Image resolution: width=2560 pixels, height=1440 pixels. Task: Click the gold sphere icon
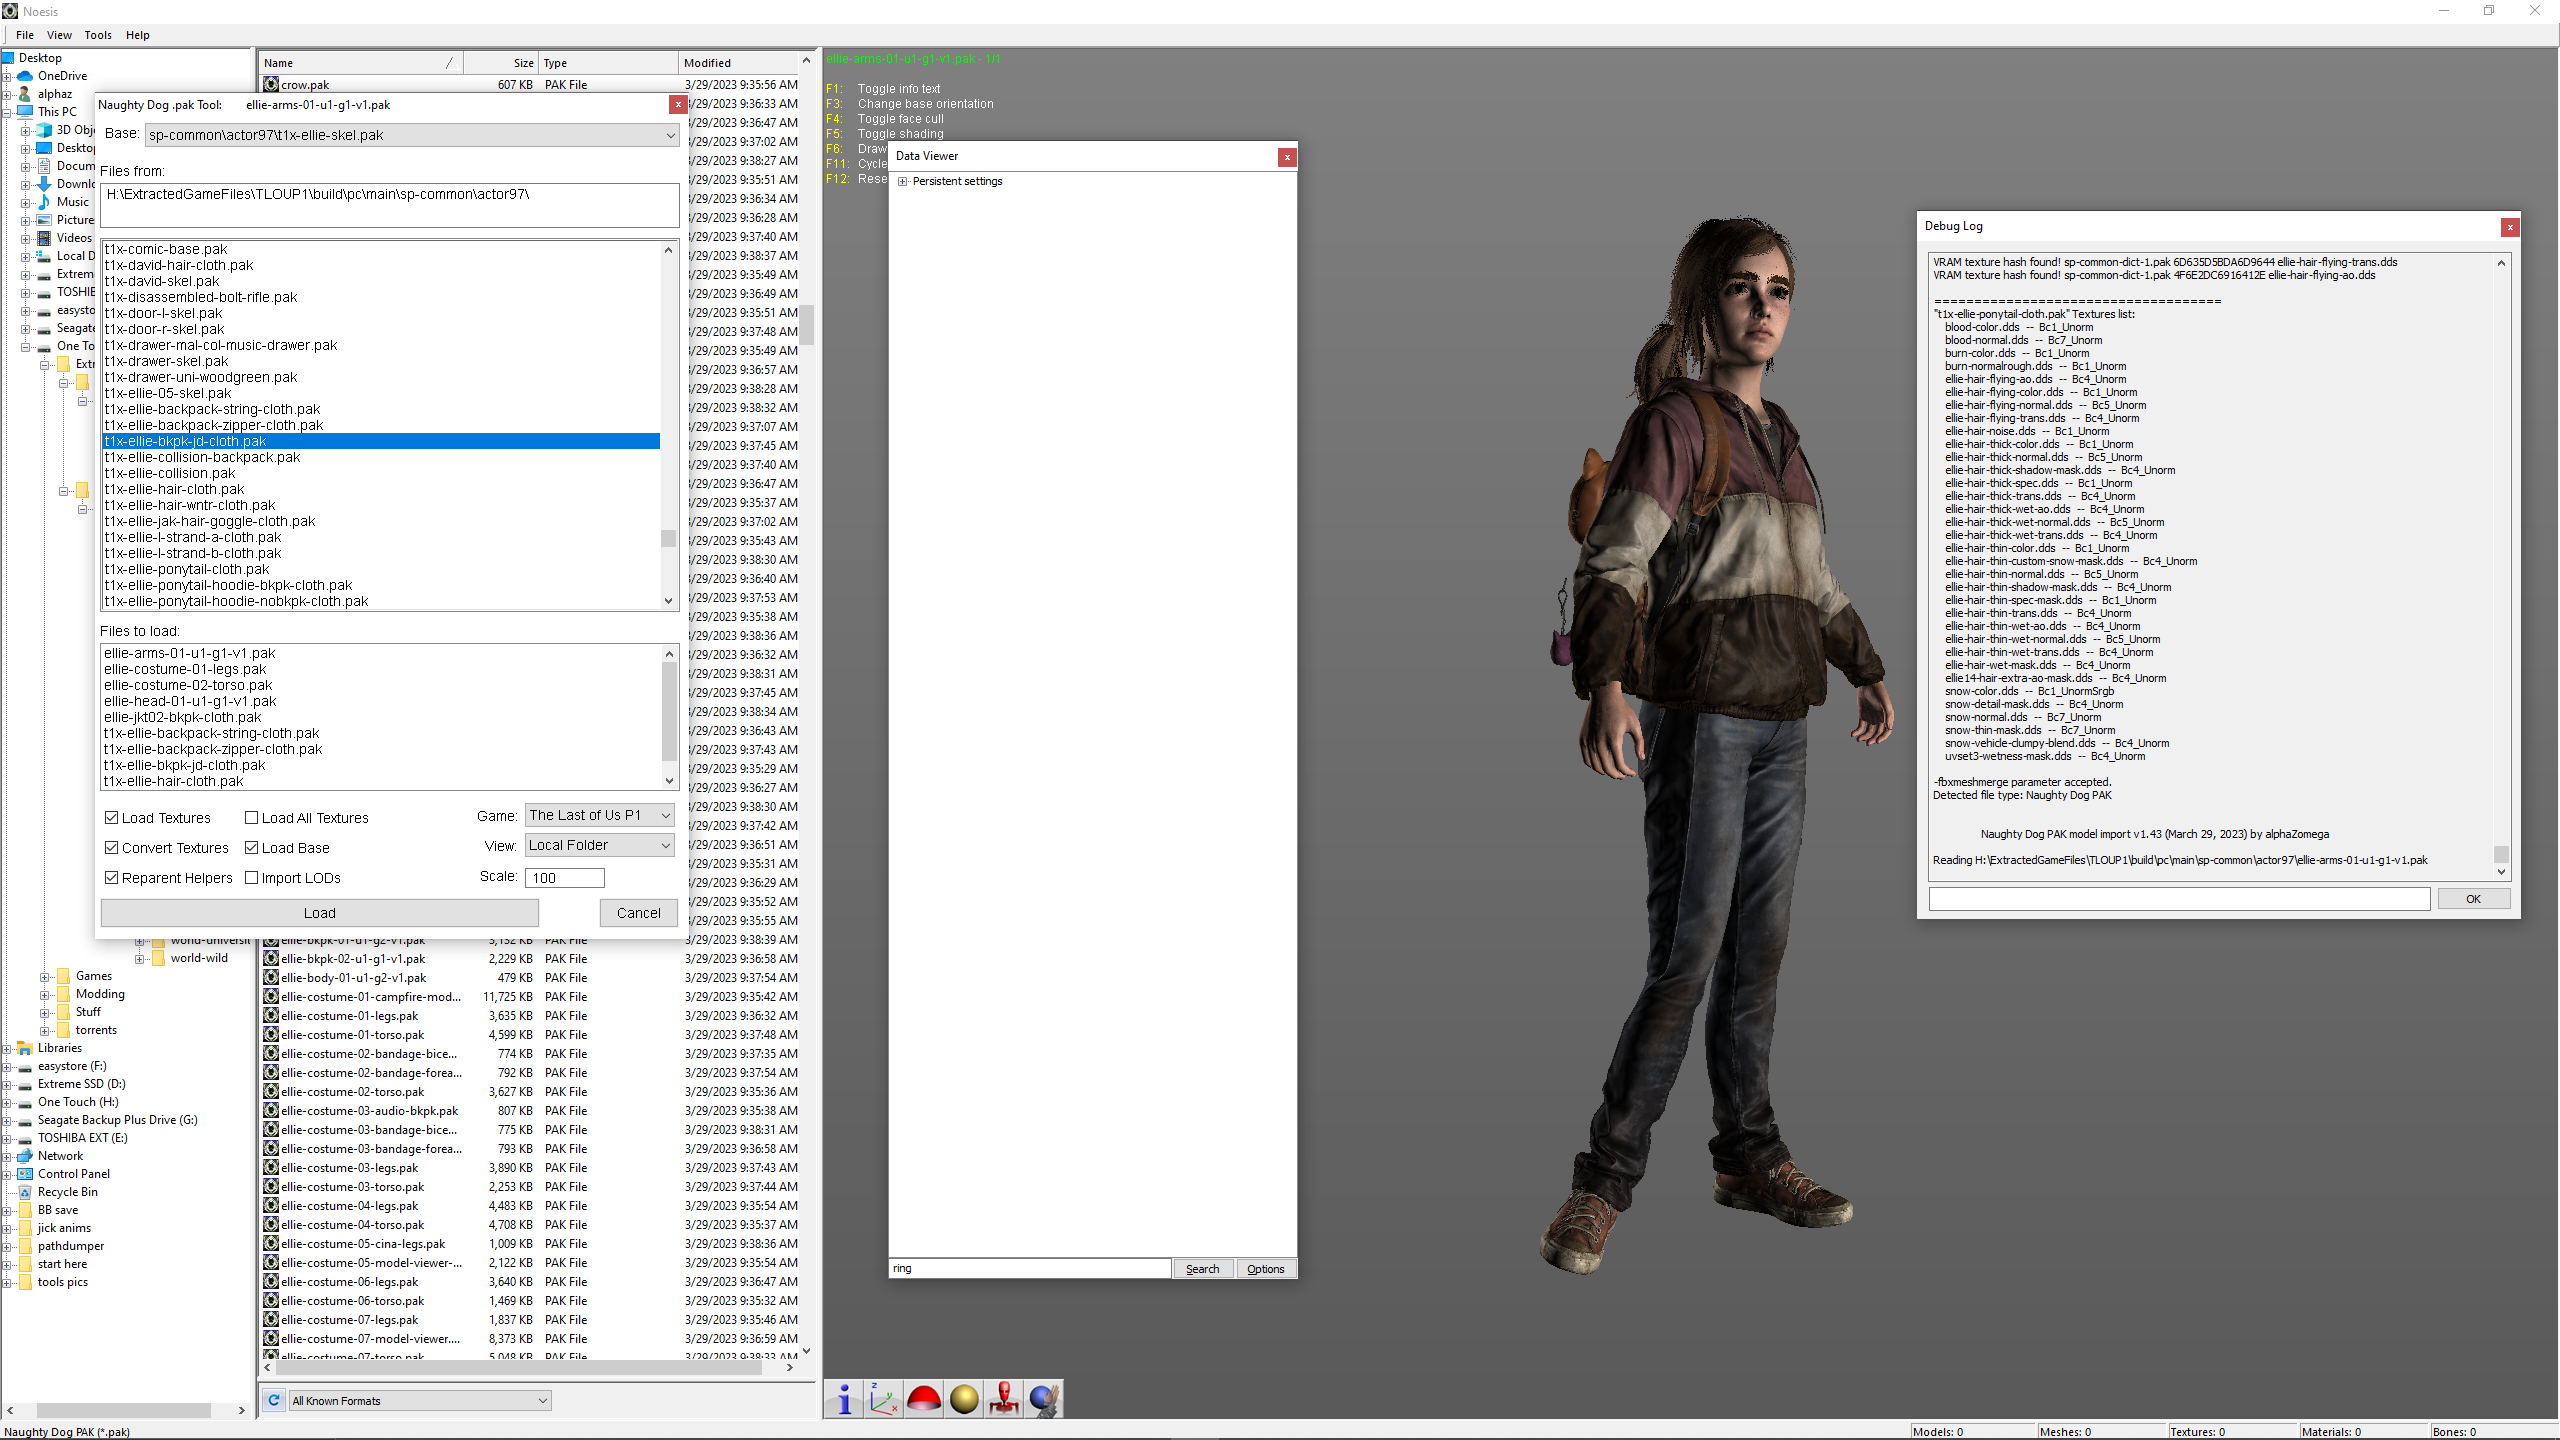pos(964,1399)
